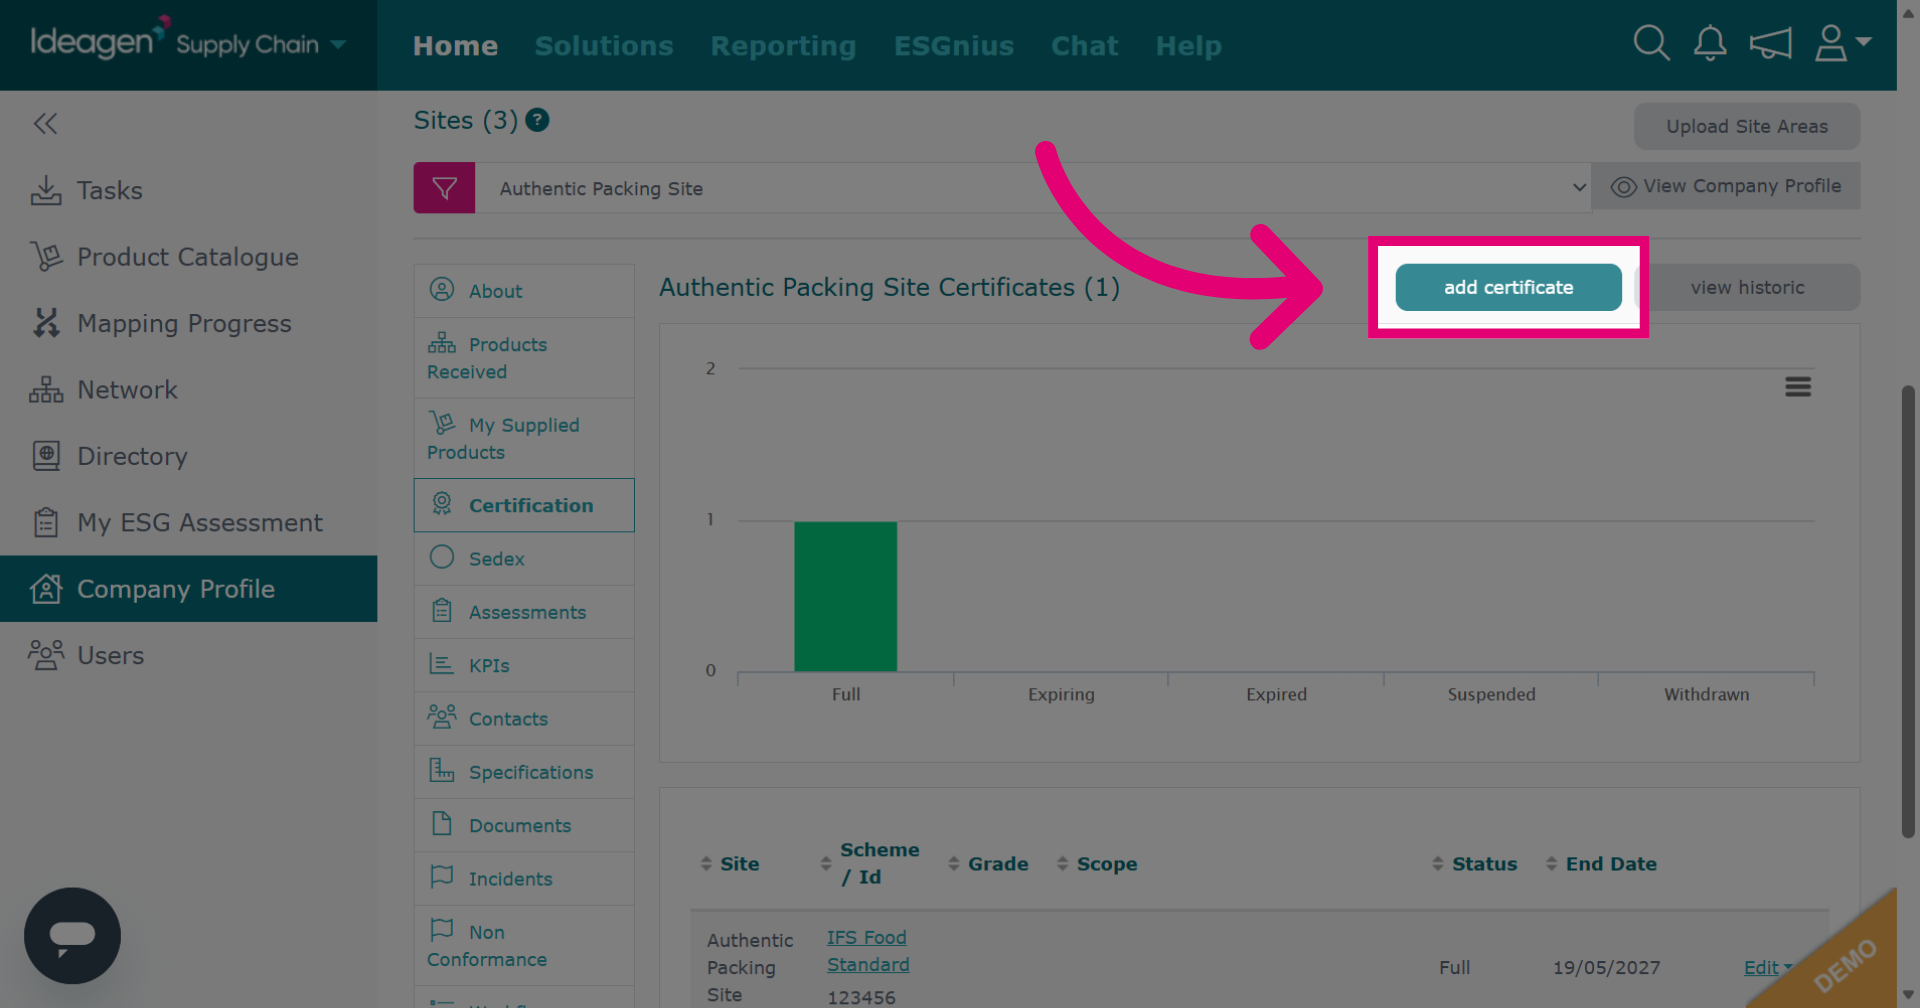Click the Upload Site Areas button

pos(1747,126)
